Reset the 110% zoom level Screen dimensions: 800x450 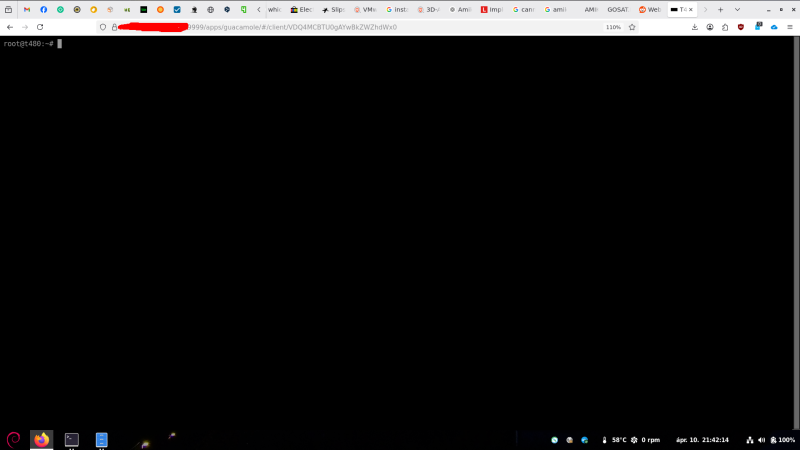(613, 27)
